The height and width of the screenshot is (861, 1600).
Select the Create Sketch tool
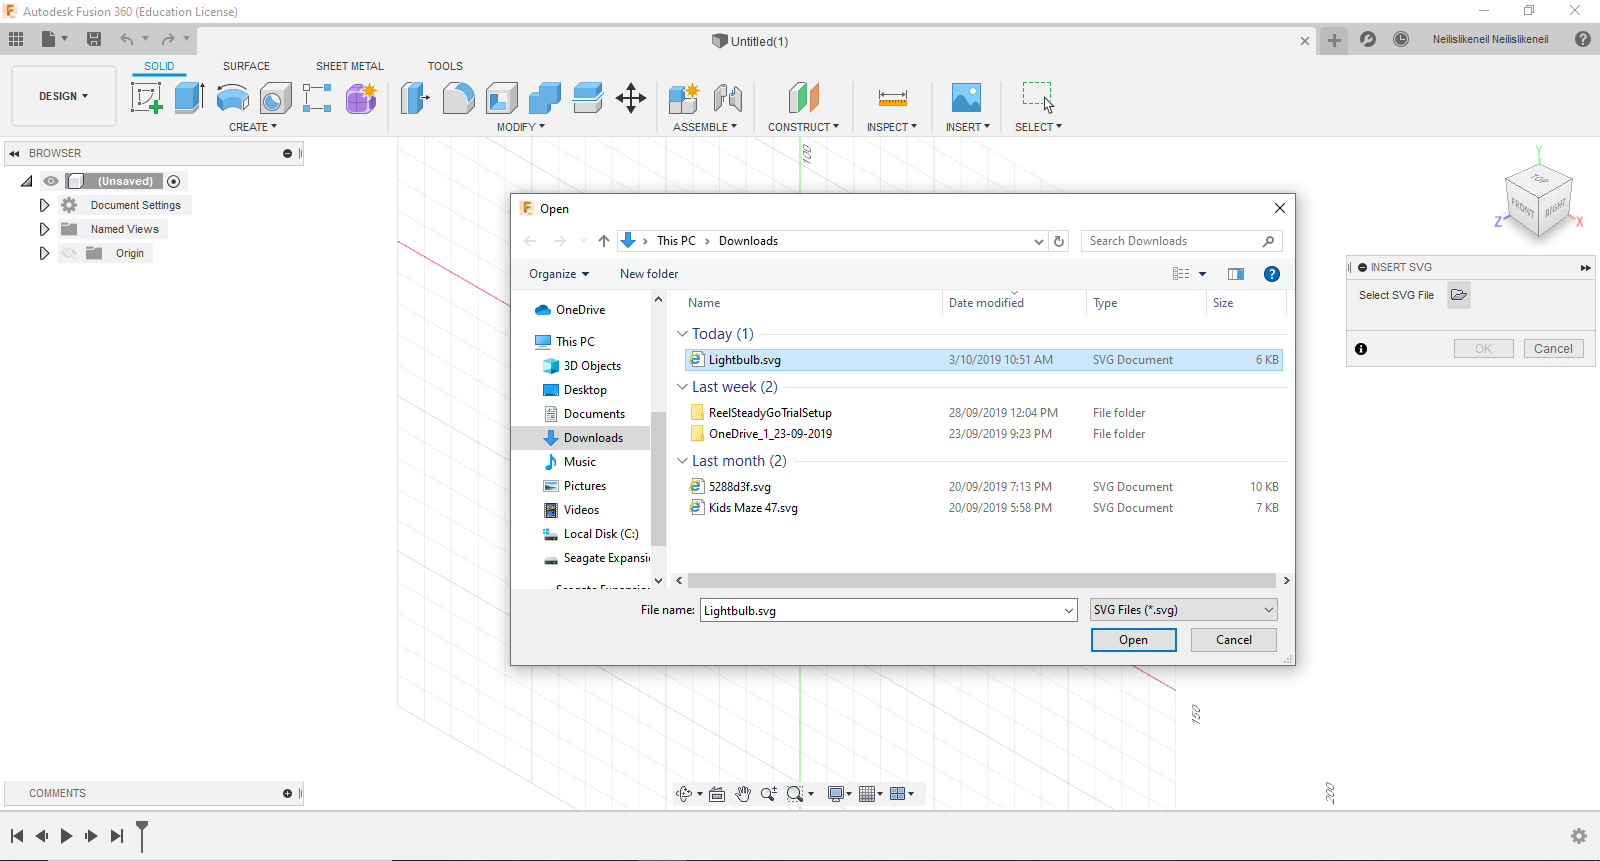[x=147, y=98]
